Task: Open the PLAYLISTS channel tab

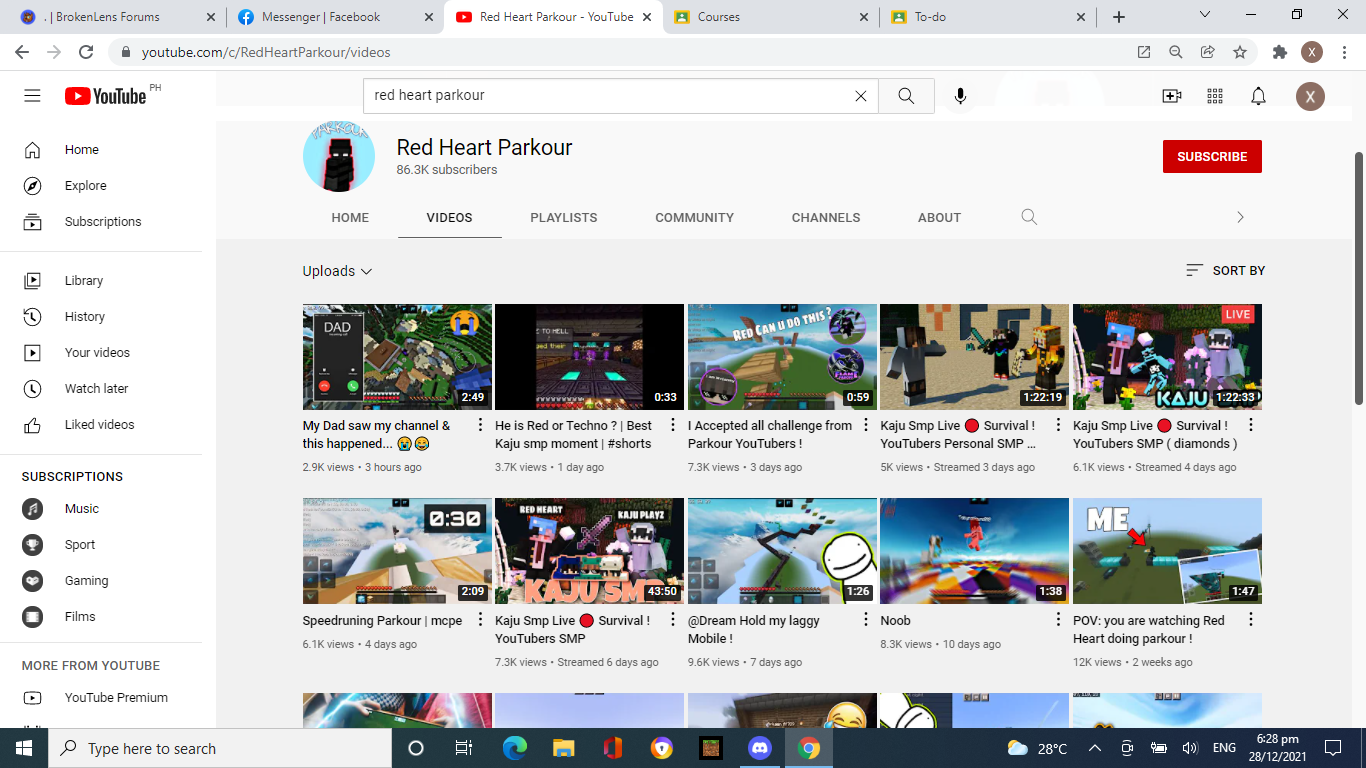Action: [x=564, y=217]
